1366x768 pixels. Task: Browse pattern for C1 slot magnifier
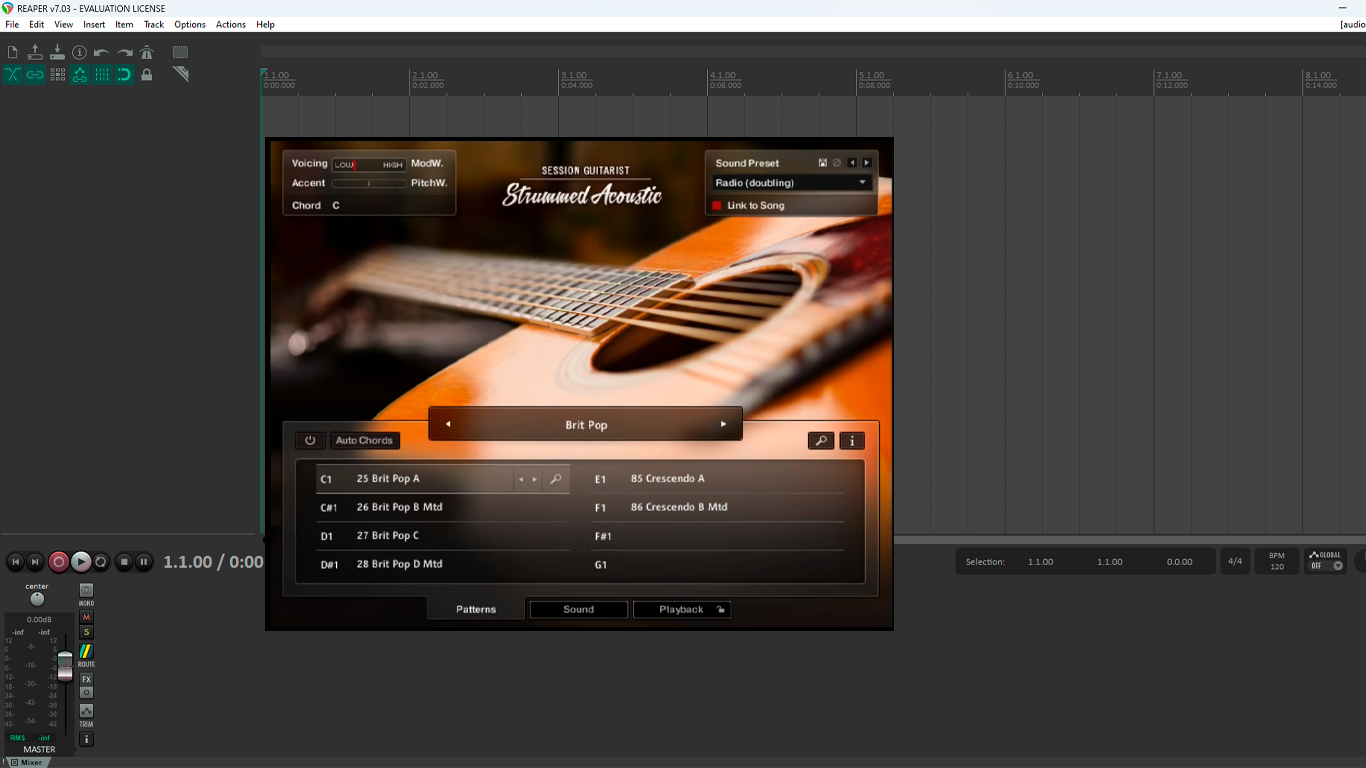tap(556, 479)
